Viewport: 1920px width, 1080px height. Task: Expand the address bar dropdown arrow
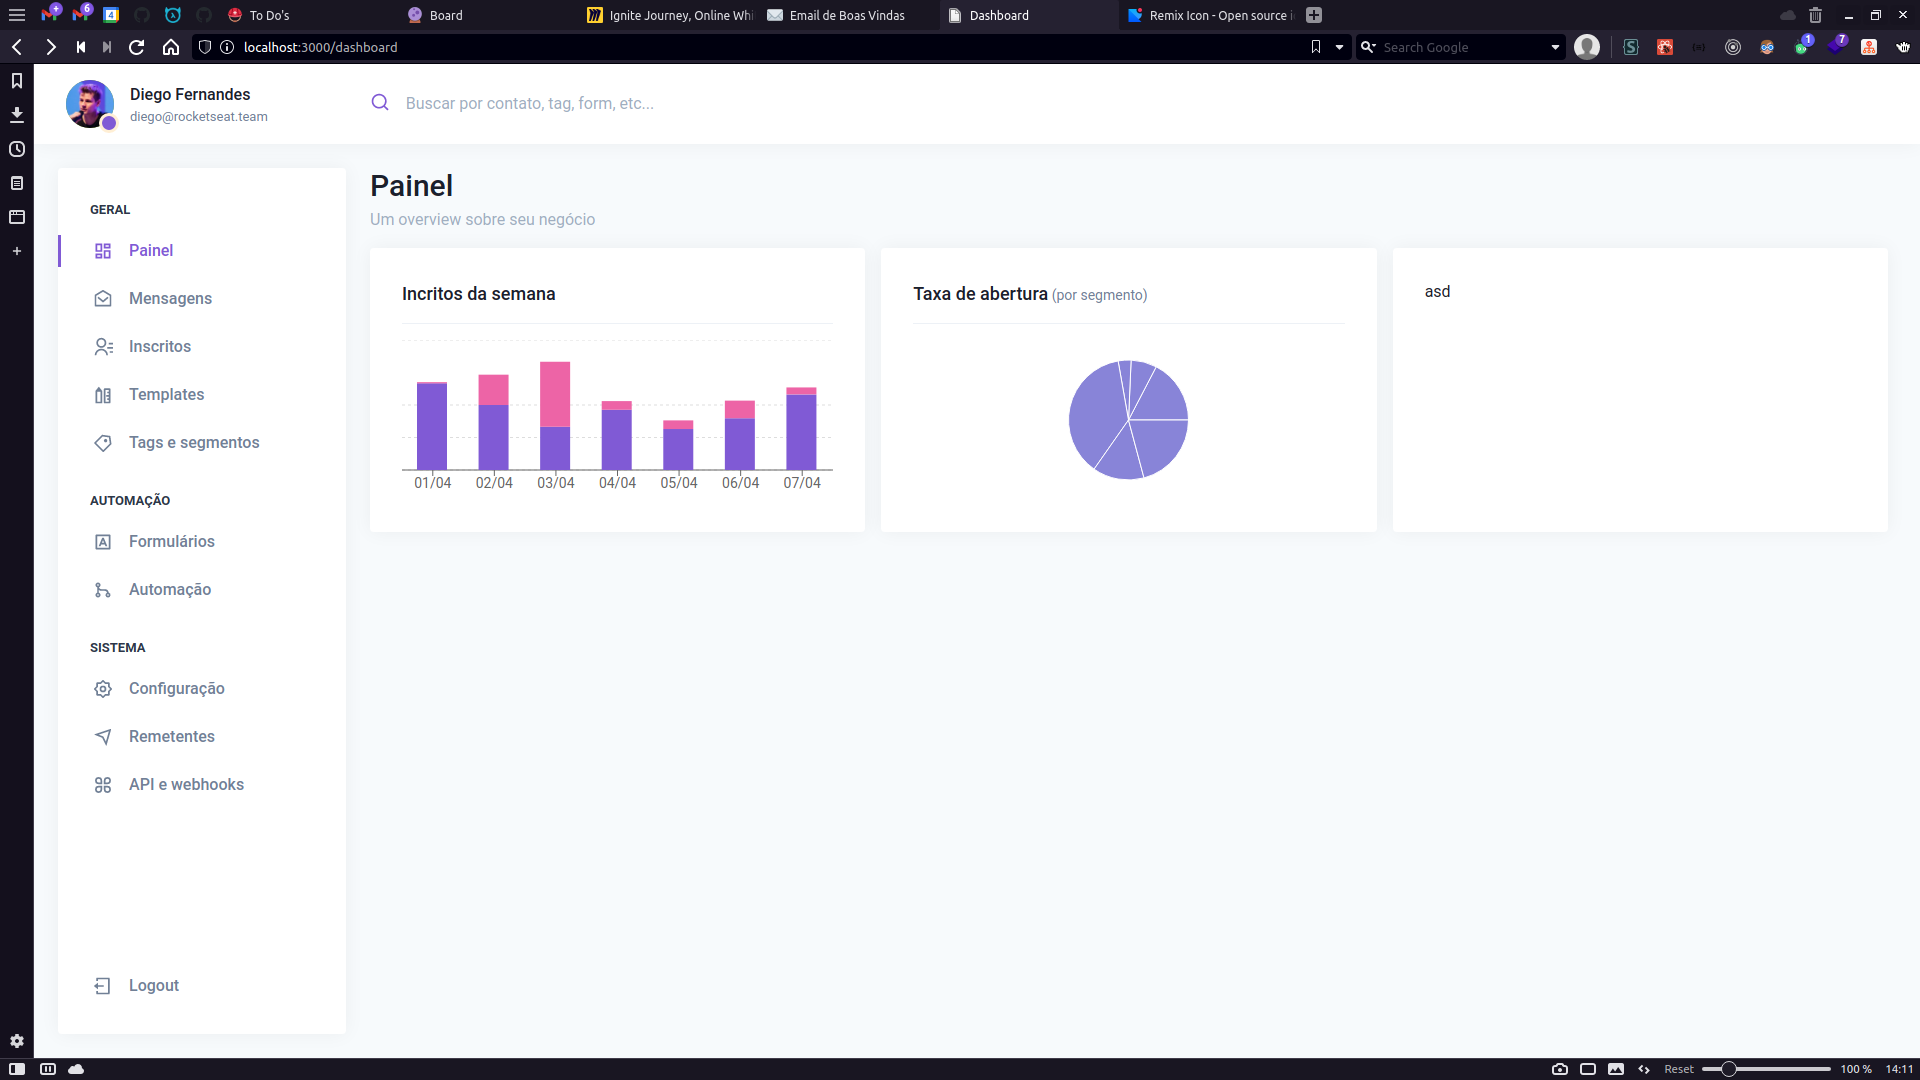(1340, 47)
